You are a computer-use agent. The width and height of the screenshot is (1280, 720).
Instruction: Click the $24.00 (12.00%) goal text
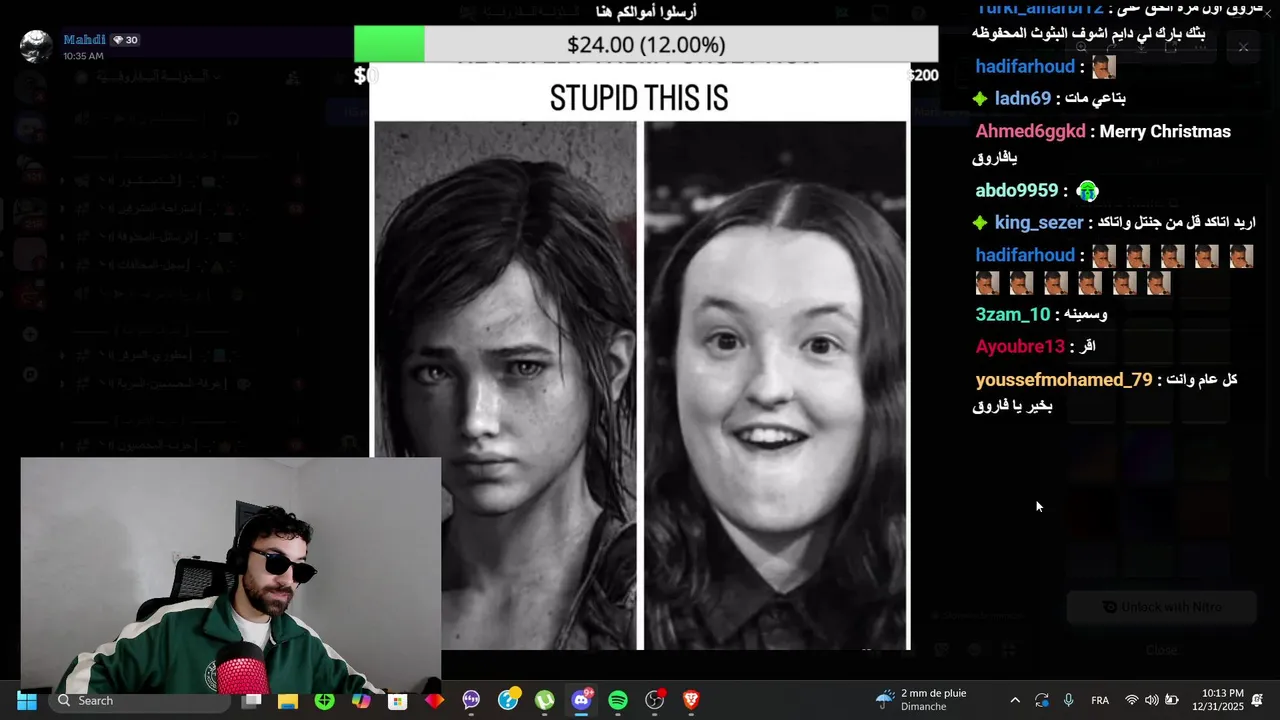[x=646, y=45]
